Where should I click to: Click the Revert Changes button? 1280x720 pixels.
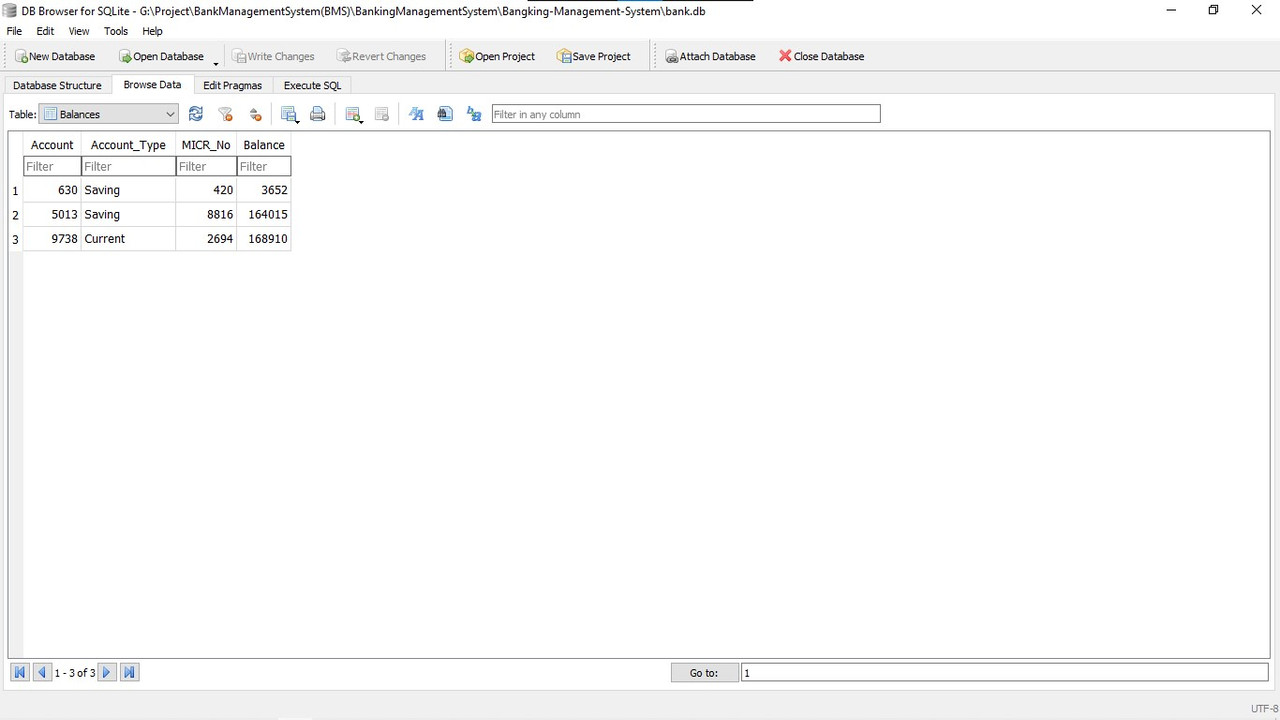[x=382, y=56]
